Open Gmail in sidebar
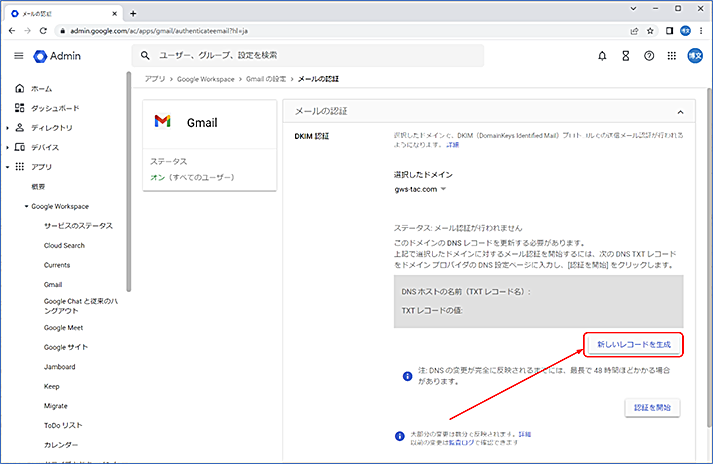Viewport: 713px width, 464px height. click(x=53, y=284)
